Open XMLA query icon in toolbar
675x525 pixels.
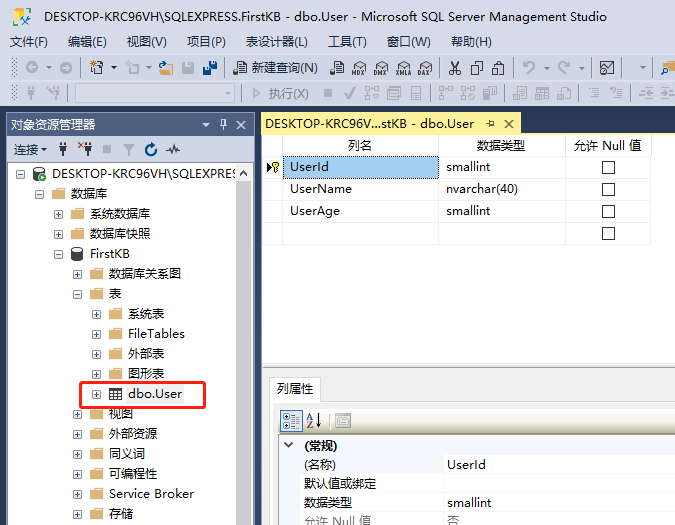403,68
